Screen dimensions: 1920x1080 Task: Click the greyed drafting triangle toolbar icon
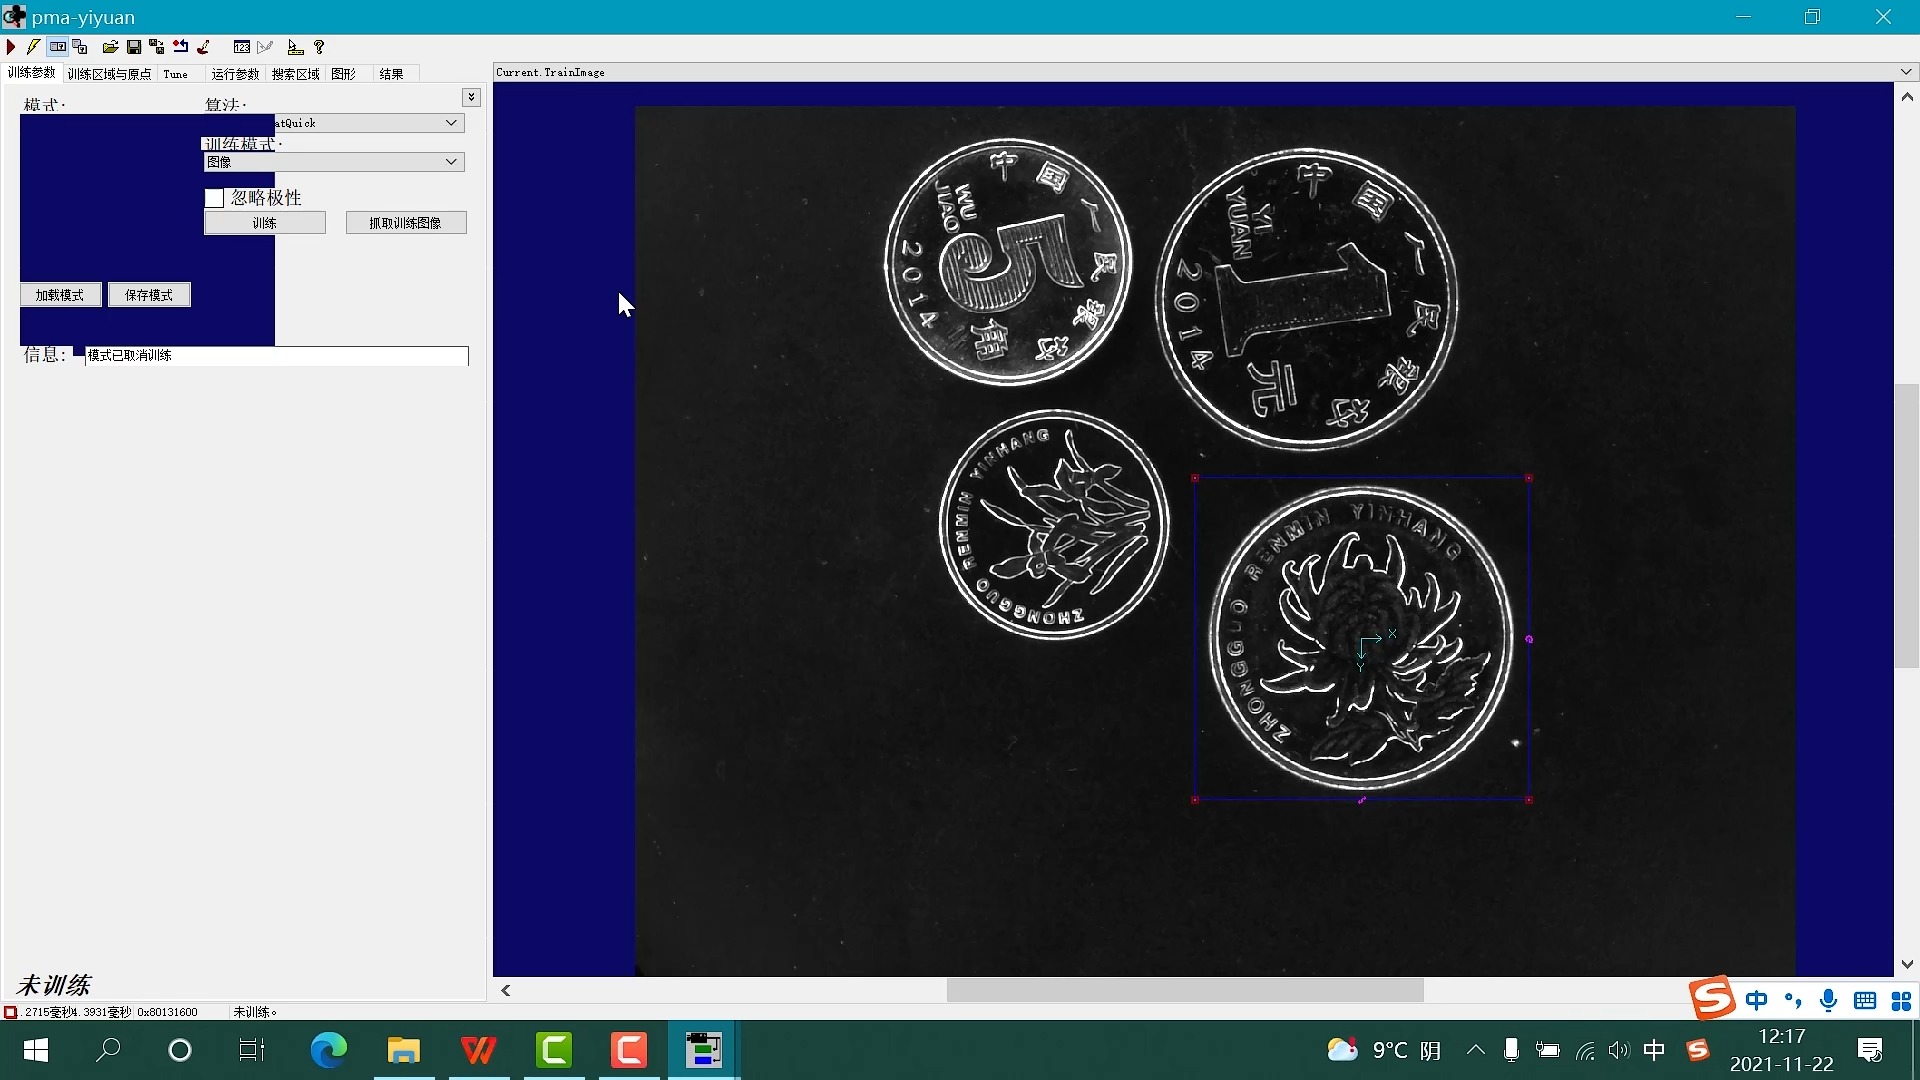click(x=265, y=47)
